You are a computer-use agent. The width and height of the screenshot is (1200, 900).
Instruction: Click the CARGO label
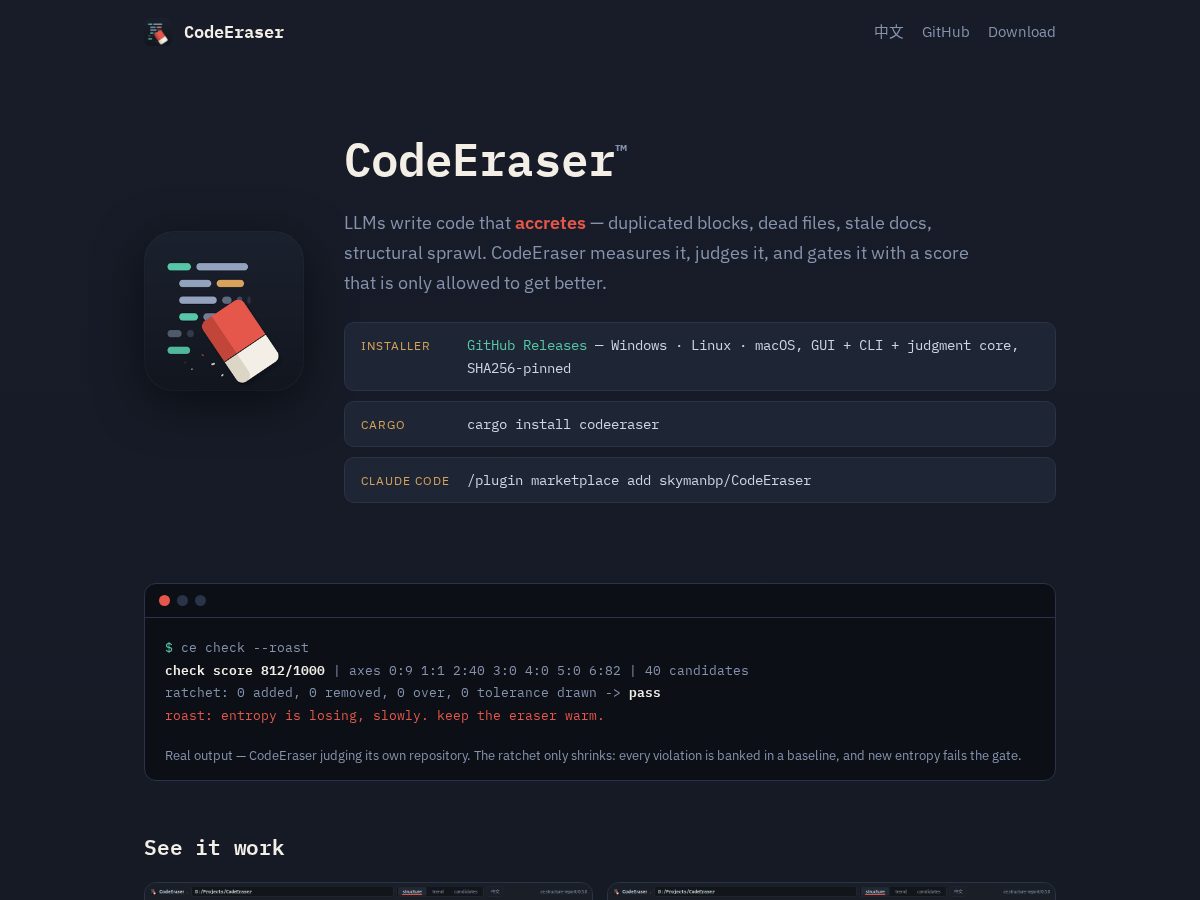(383, 425)
